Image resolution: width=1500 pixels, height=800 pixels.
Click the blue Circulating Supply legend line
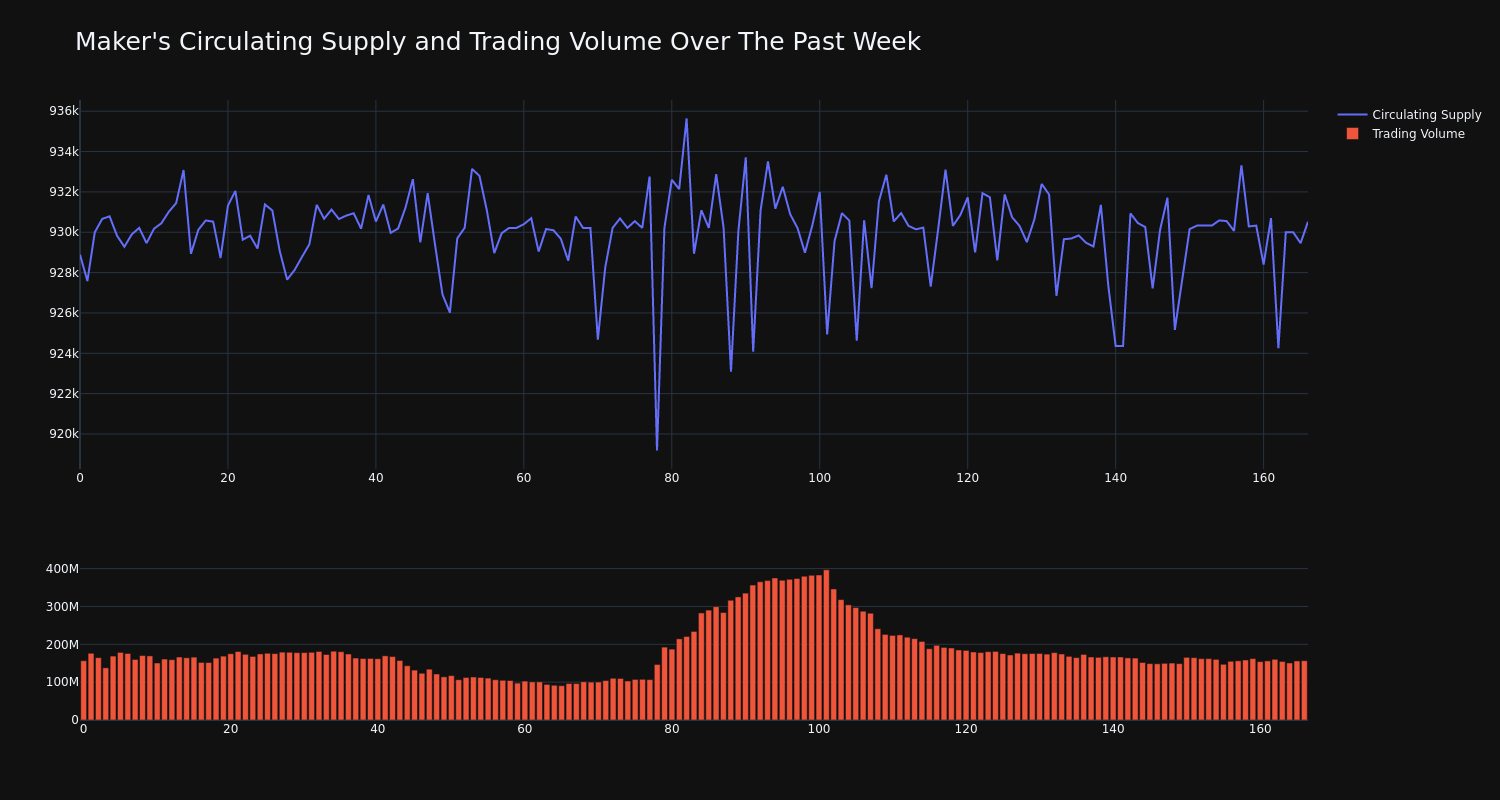(x=1352, y=115)
